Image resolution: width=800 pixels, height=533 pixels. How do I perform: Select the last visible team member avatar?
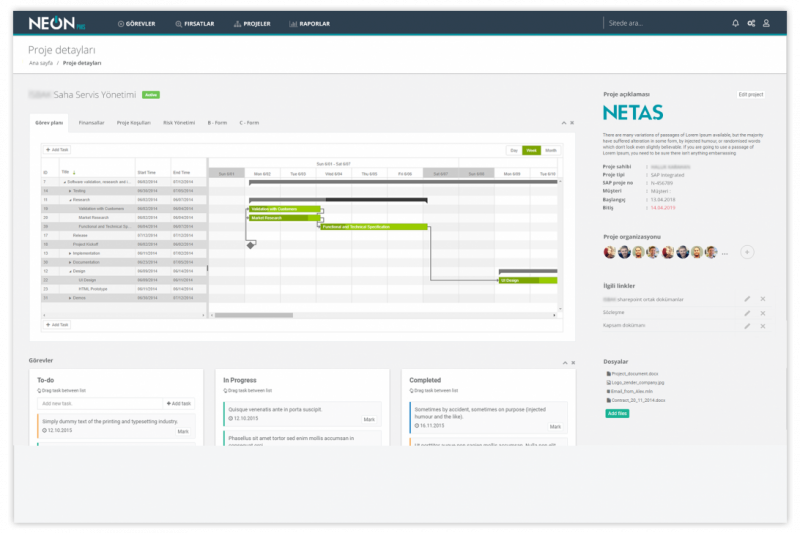tap(711, 252)
